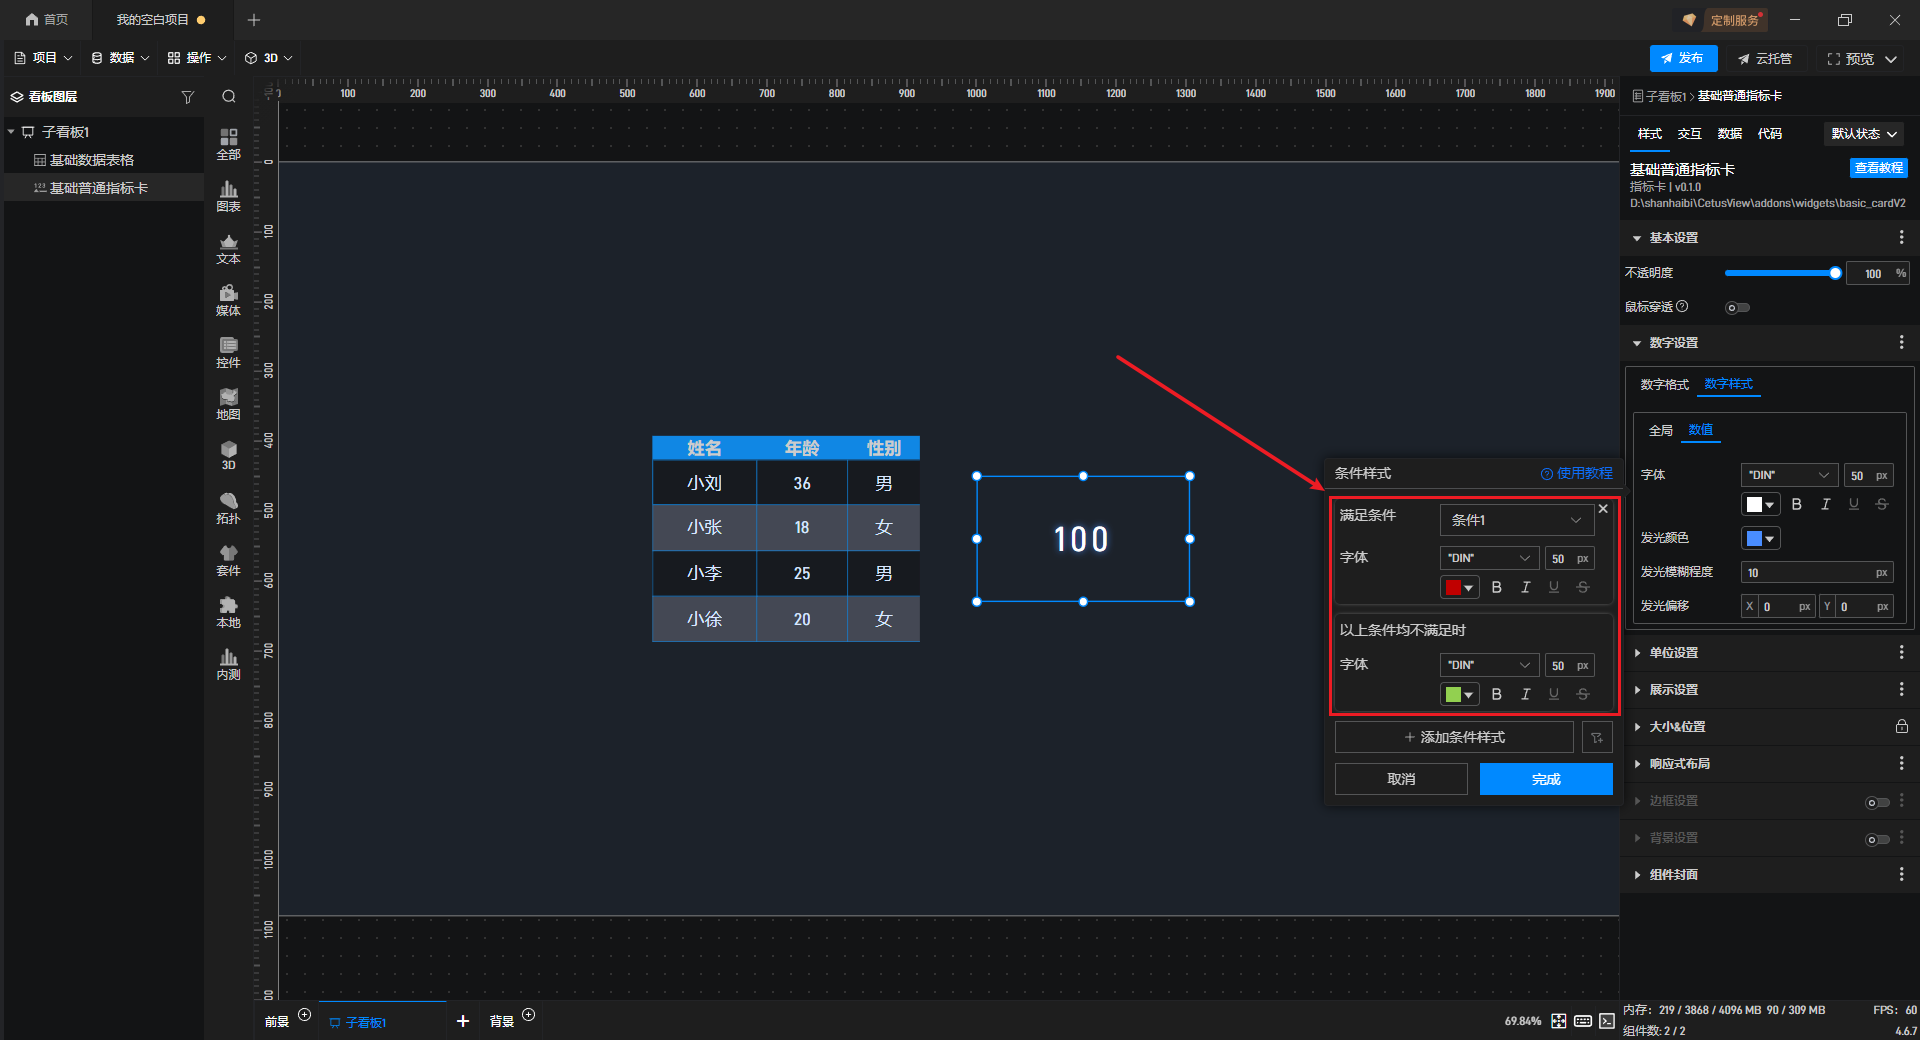
Task: Enable the 边框设置 toggle
Action: pyautogui.click(x=1877, y=802)
